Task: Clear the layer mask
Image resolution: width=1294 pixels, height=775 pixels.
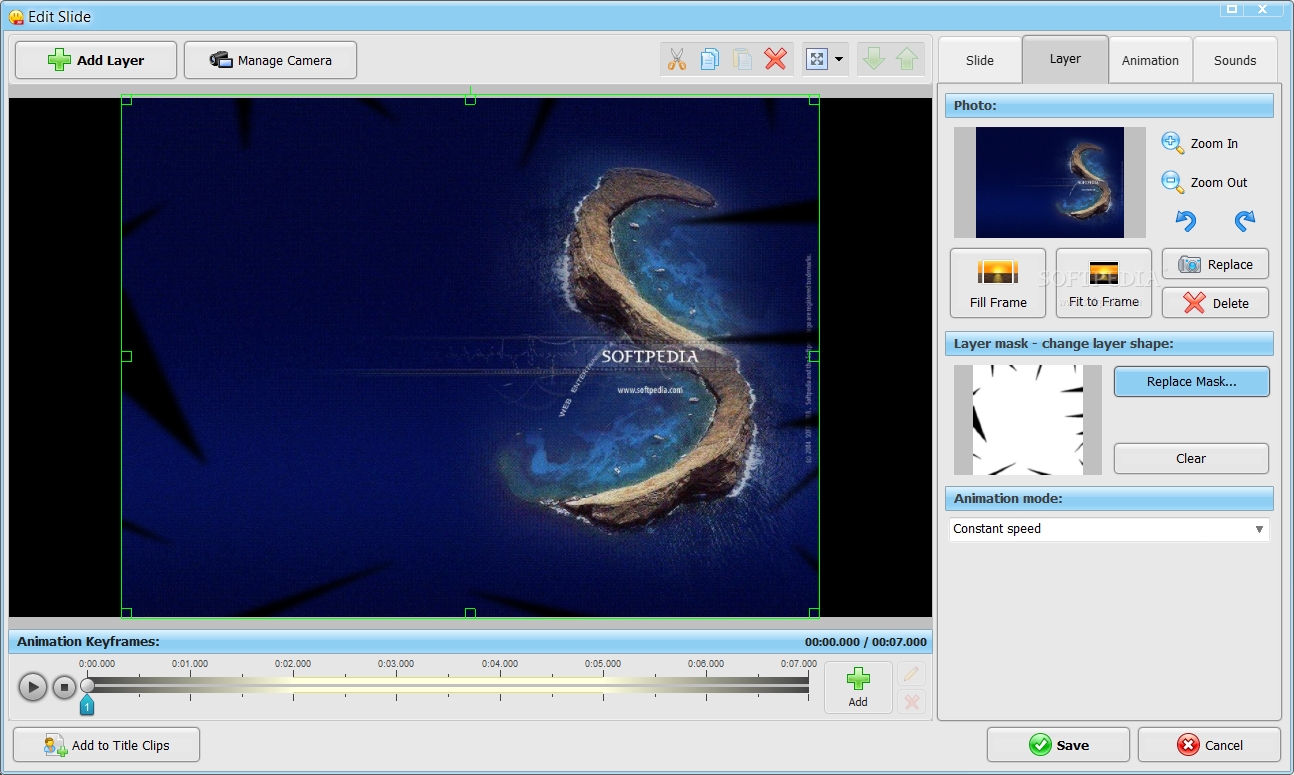Action: tap(1191, 458)
